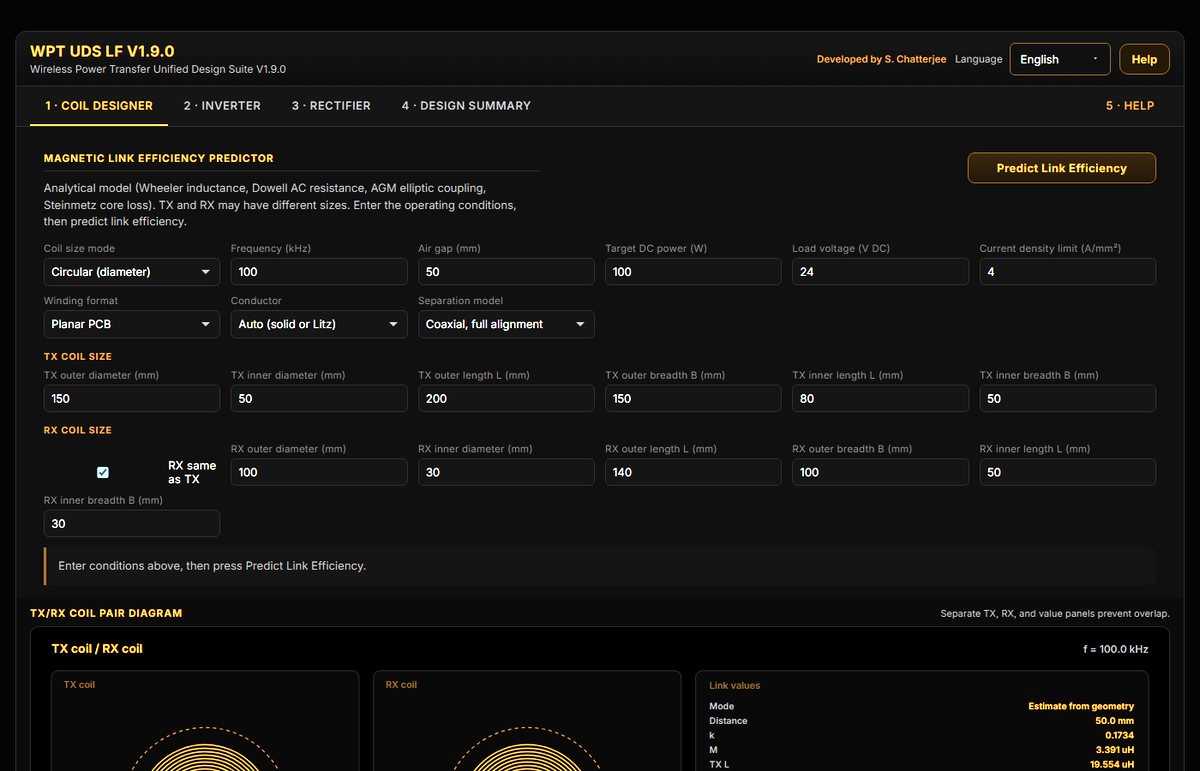Focus the Frequency (kHz) field

click(319, 272)
